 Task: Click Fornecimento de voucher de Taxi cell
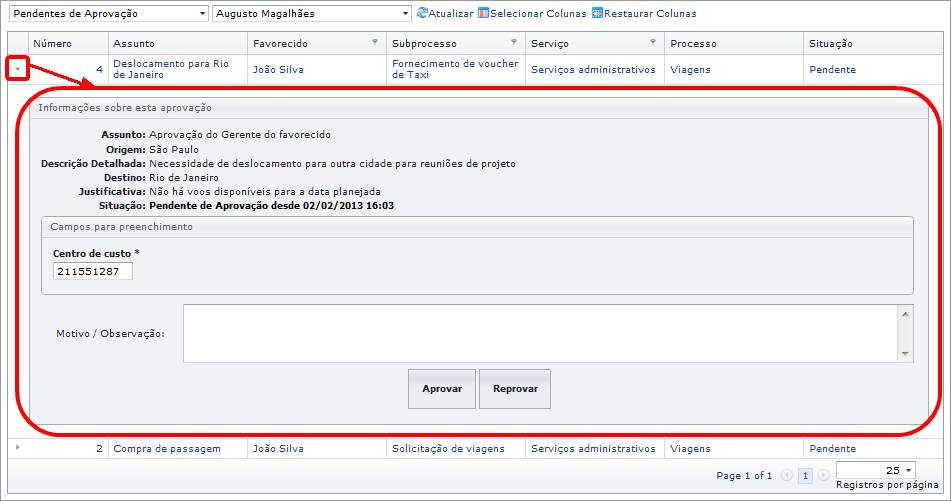(x=455, y=69)
